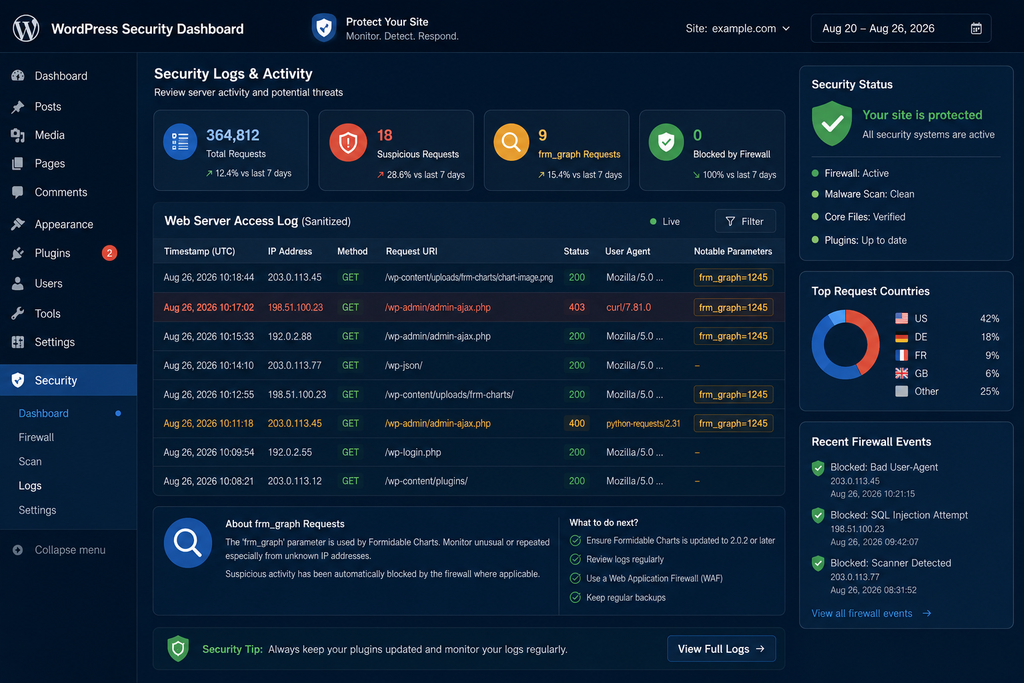Screen dimensions: 1024x683
Task: Click the Pages icon in sidebar
Action: pyautogui.click(x=18, y=163)
